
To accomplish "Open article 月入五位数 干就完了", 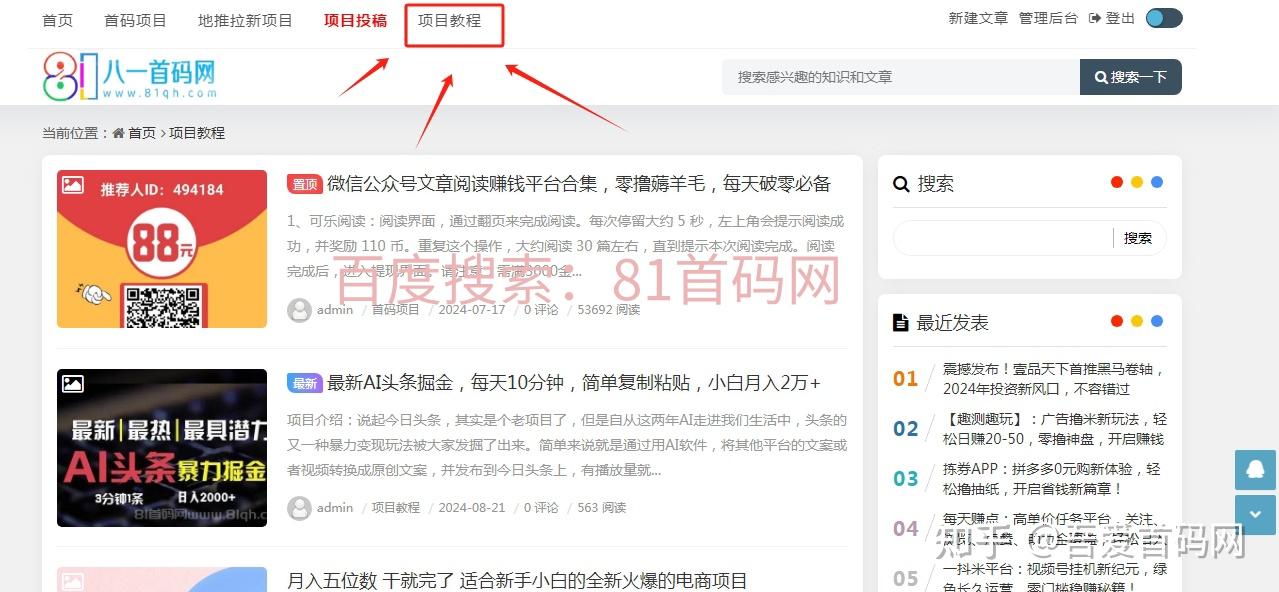I will click(517, 581).
